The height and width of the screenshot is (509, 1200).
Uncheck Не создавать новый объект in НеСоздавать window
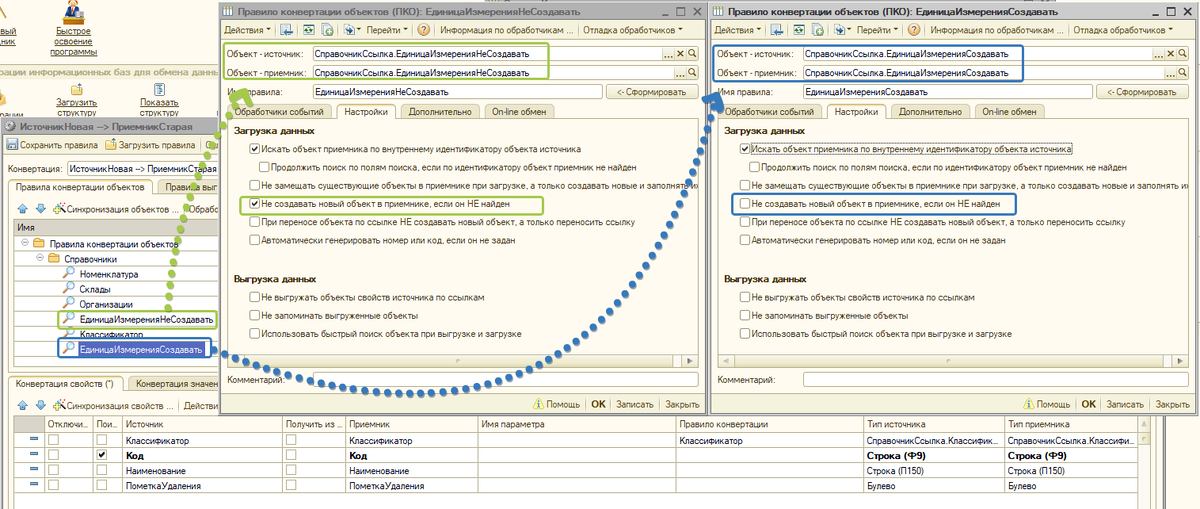(x=256, y=204)
